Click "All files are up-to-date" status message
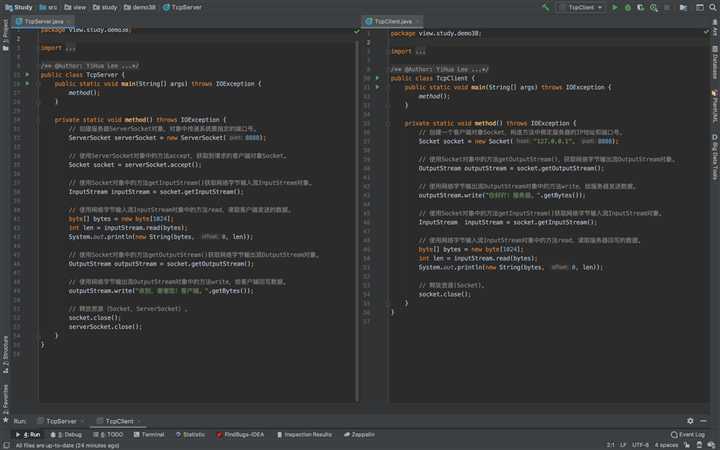This screenshot has width=720, height=450. [x=68, y=445]
